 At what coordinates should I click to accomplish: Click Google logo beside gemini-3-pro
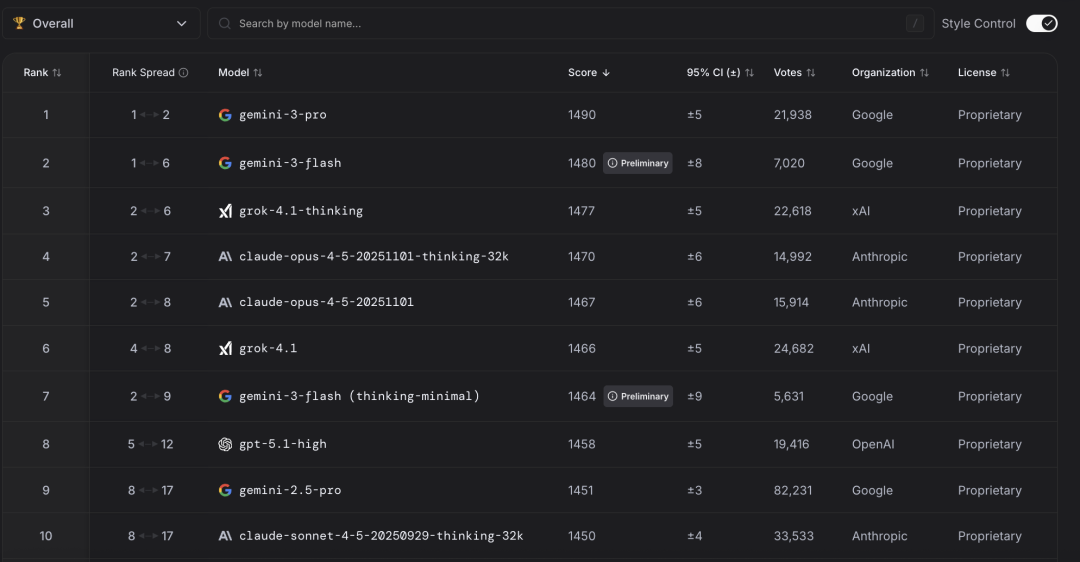pos(225,115)
